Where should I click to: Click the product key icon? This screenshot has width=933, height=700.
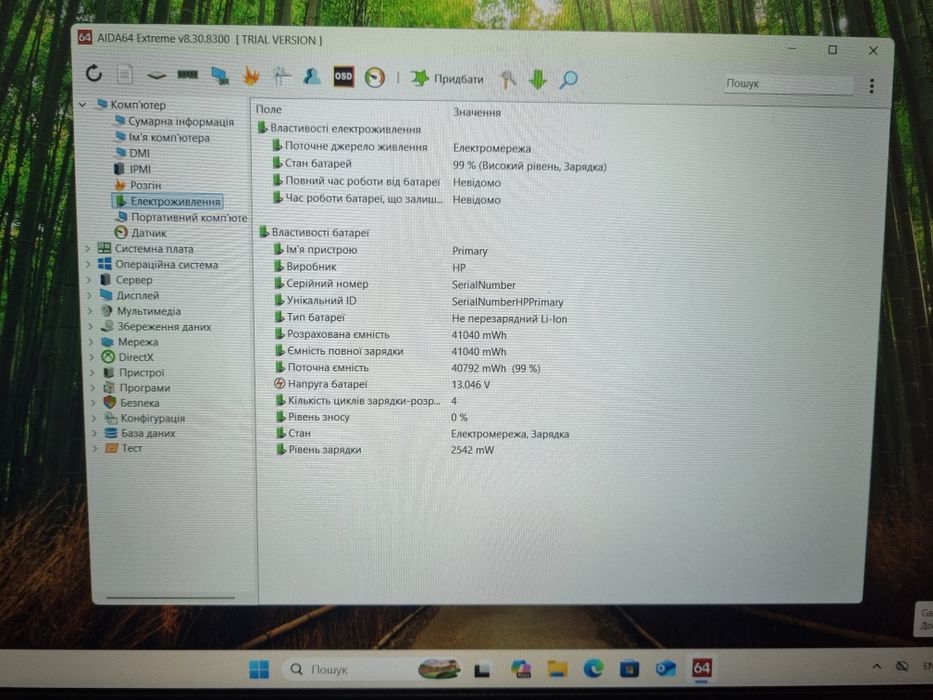point(508,79)
